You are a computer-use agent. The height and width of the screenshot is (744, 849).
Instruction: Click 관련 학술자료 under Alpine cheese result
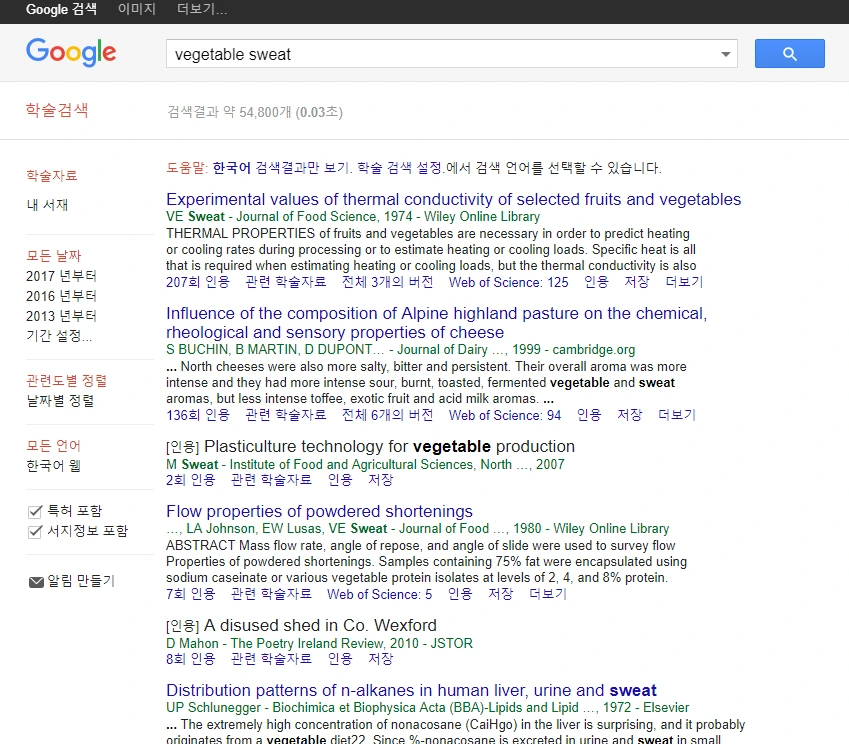coord(286,415)
